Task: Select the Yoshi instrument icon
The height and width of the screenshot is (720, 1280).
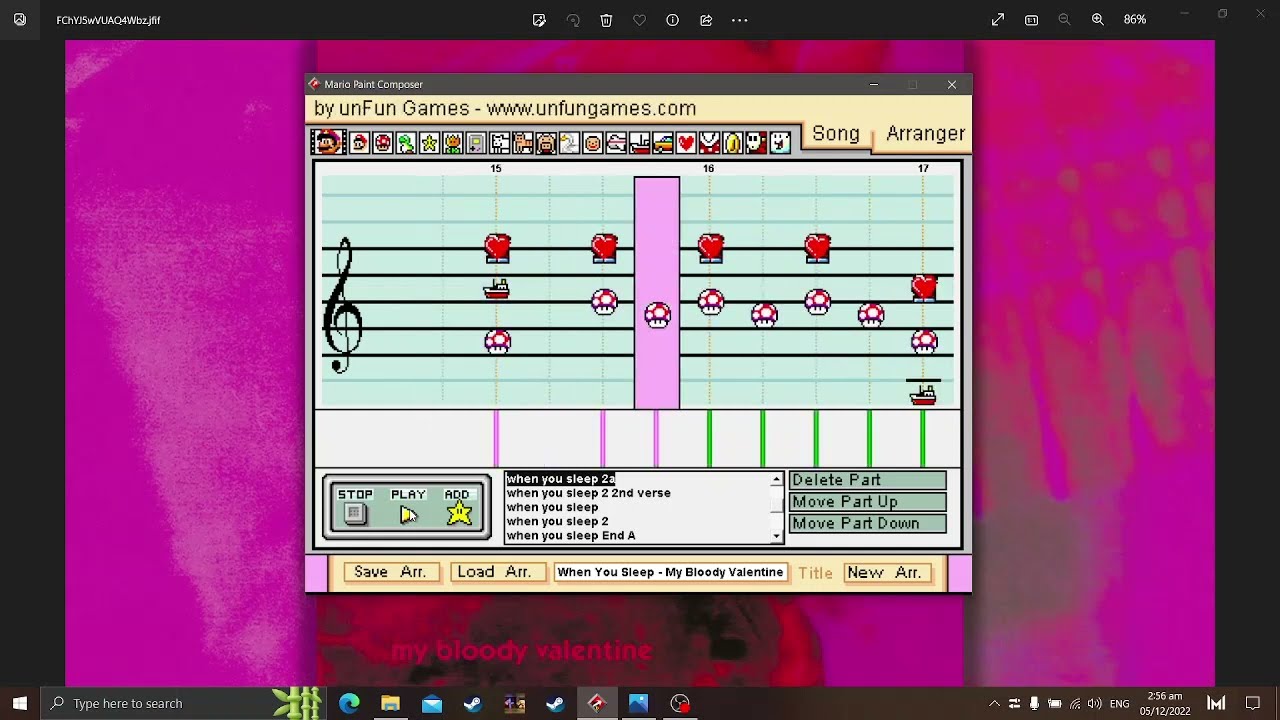Action: pos(406,143)
